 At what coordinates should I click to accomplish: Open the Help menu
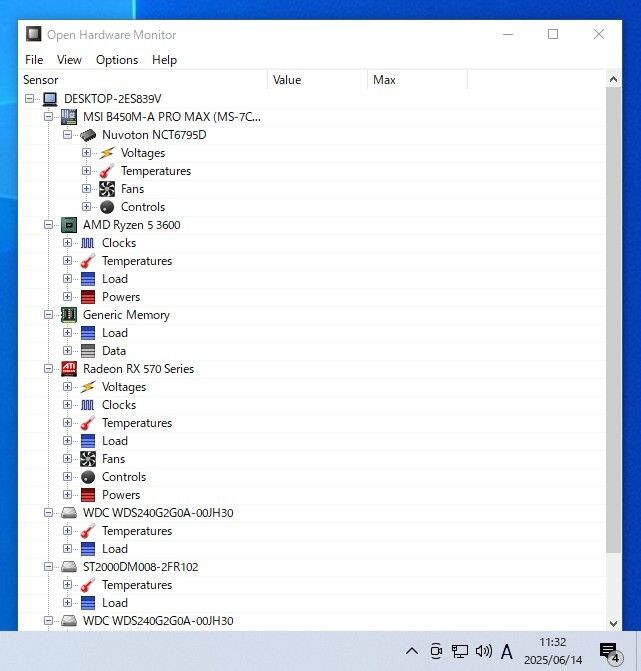click(x=164, y=60)
